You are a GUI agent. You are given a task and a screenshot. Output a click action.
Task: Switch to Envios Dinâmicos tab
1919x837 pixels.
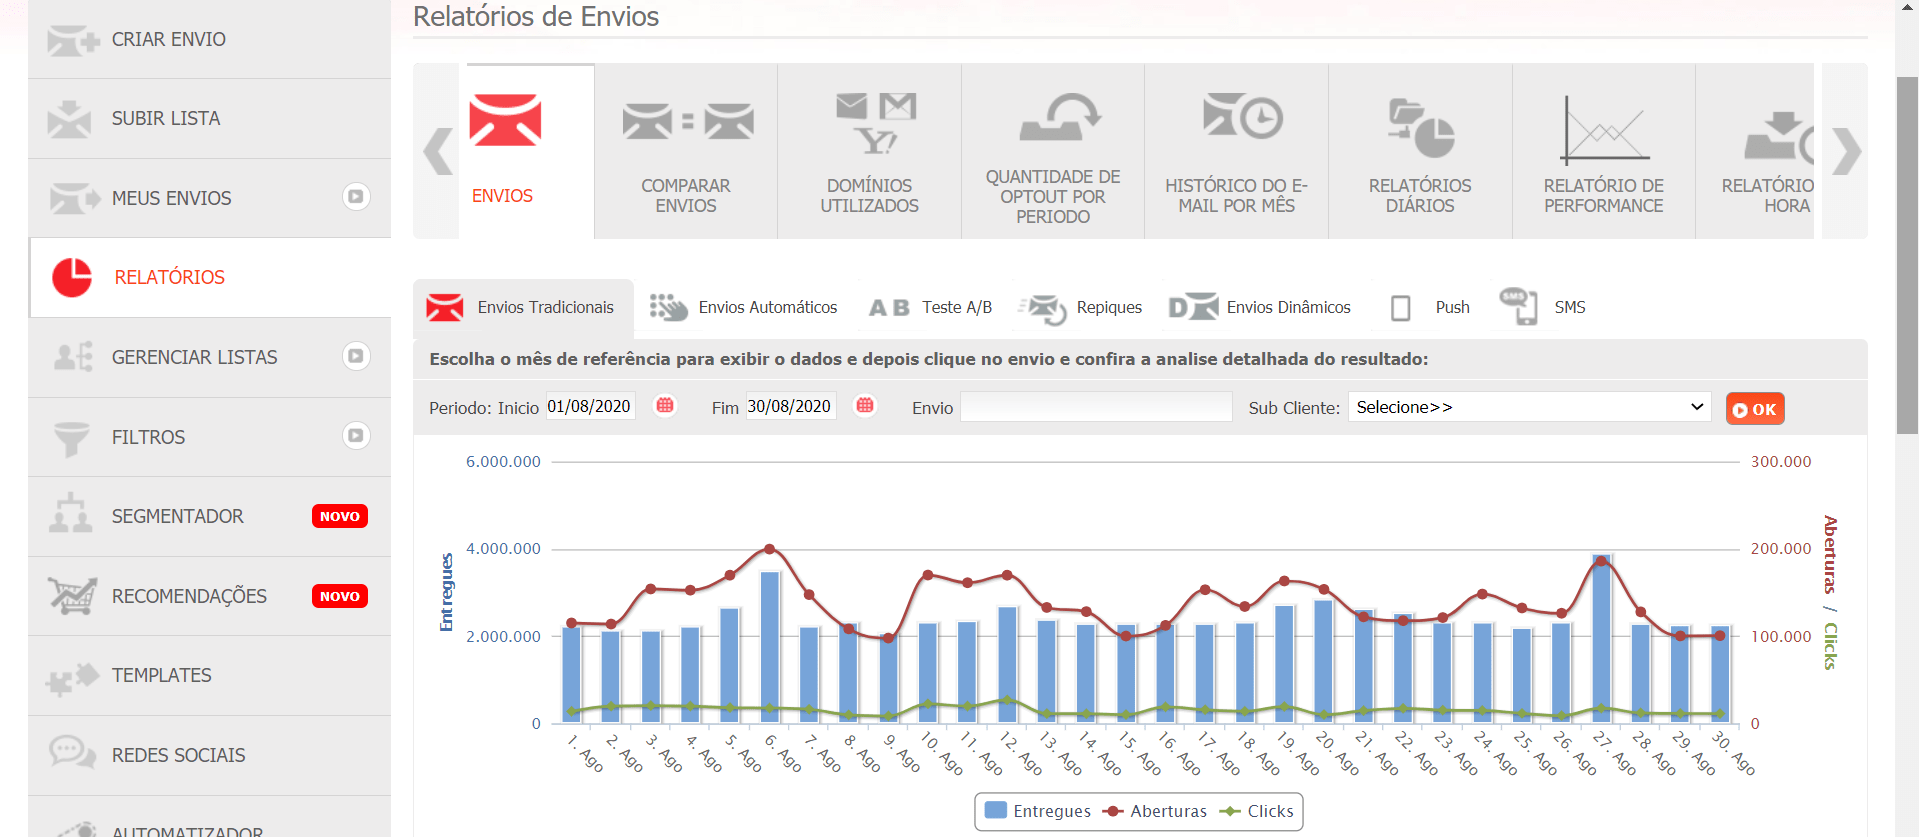coord(1288,308)
